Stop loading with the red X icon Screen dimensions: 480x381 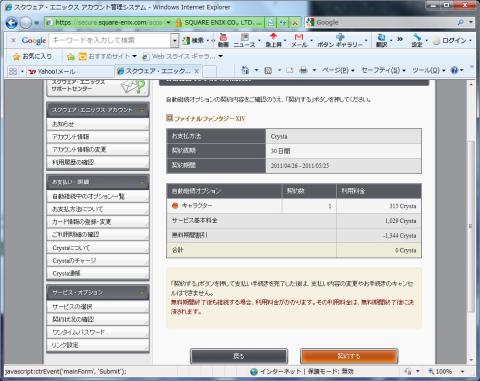[x=295, y=23]
